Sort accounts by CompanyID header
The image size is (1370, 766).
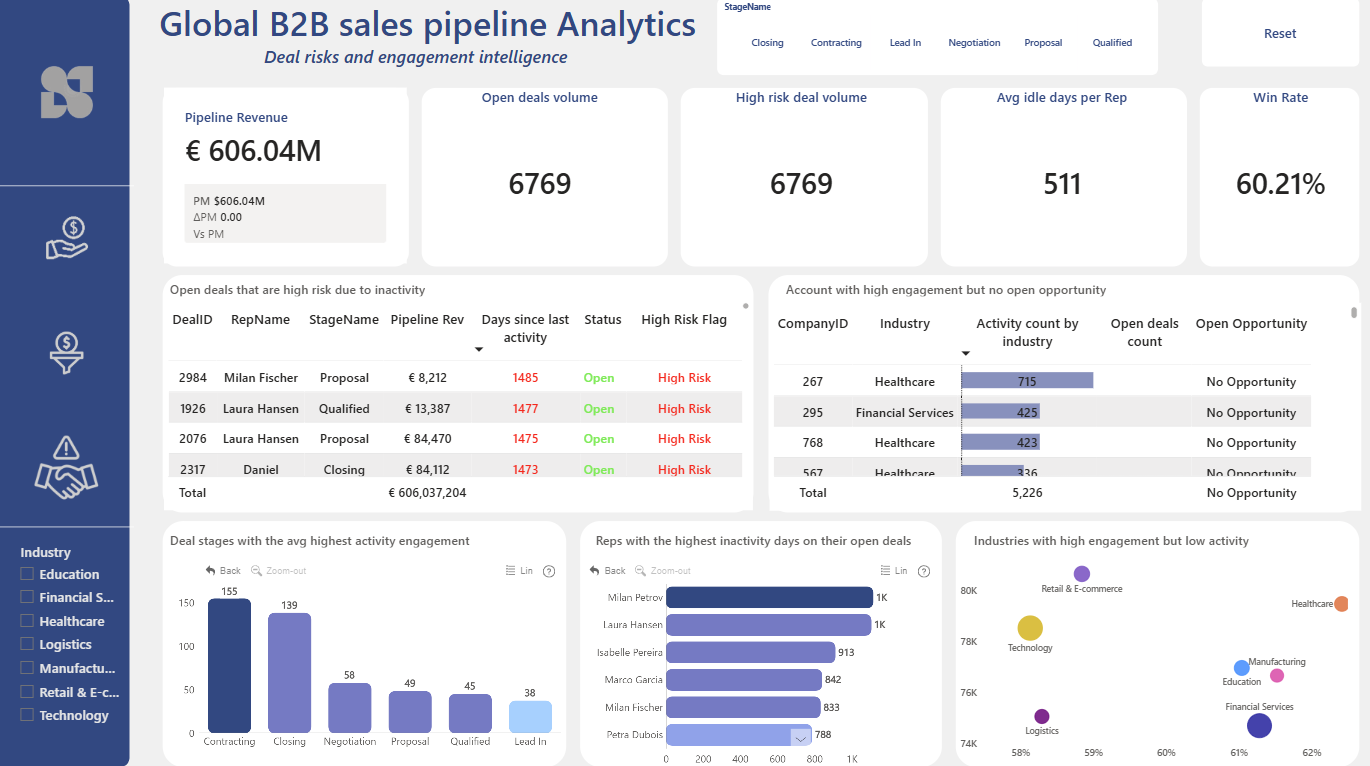[813, 324]
